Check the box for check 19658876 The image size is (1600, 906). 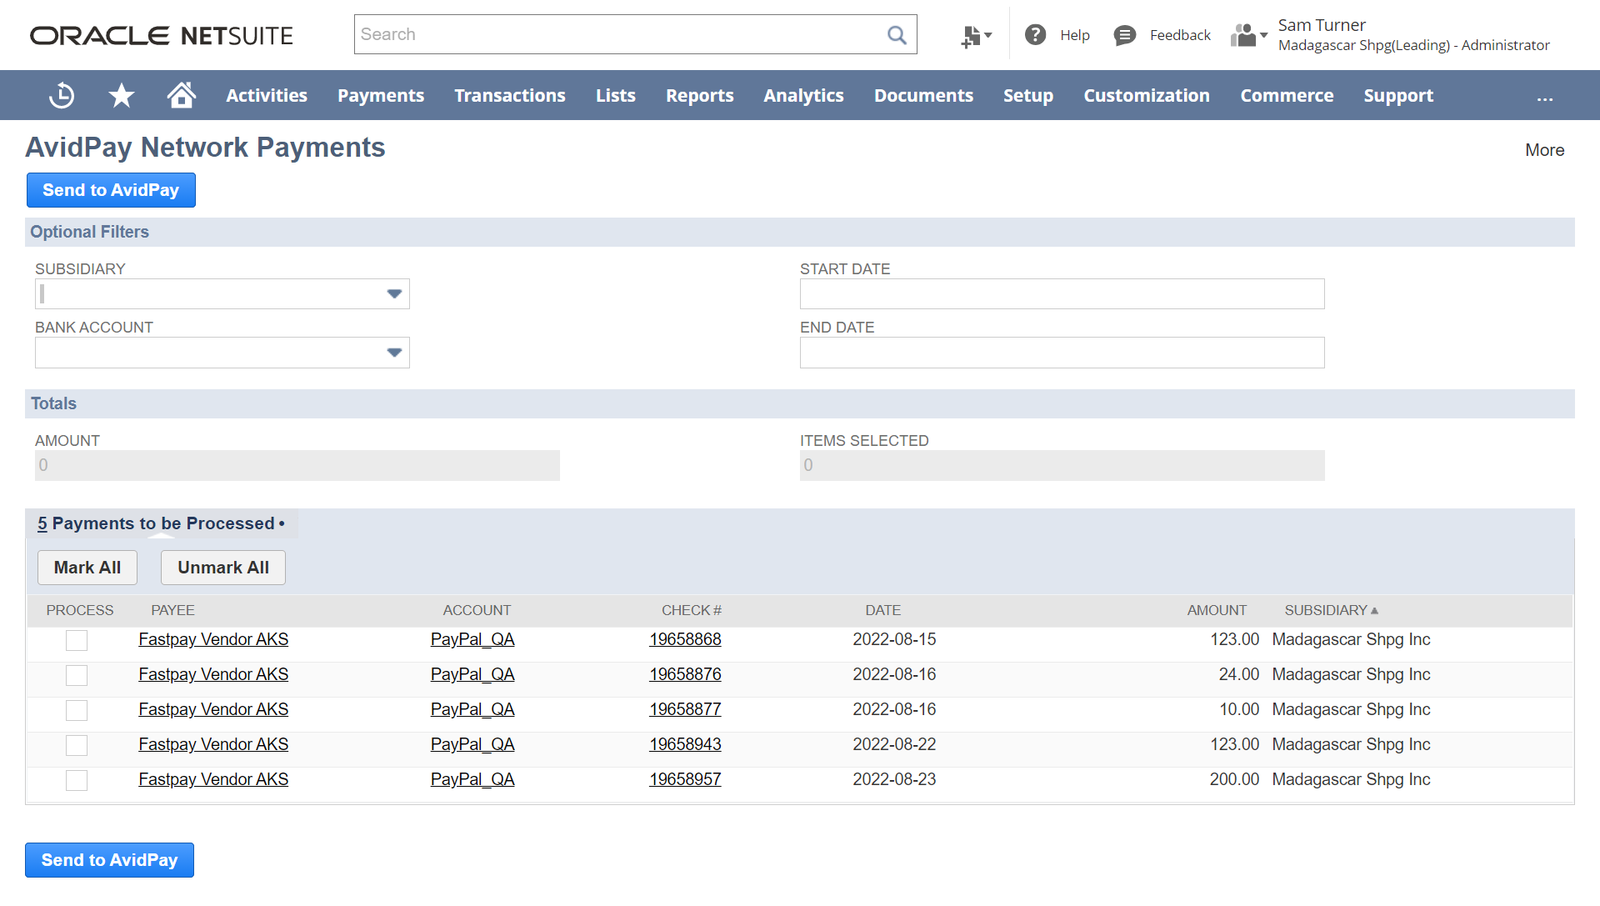(x=77, y=675)
